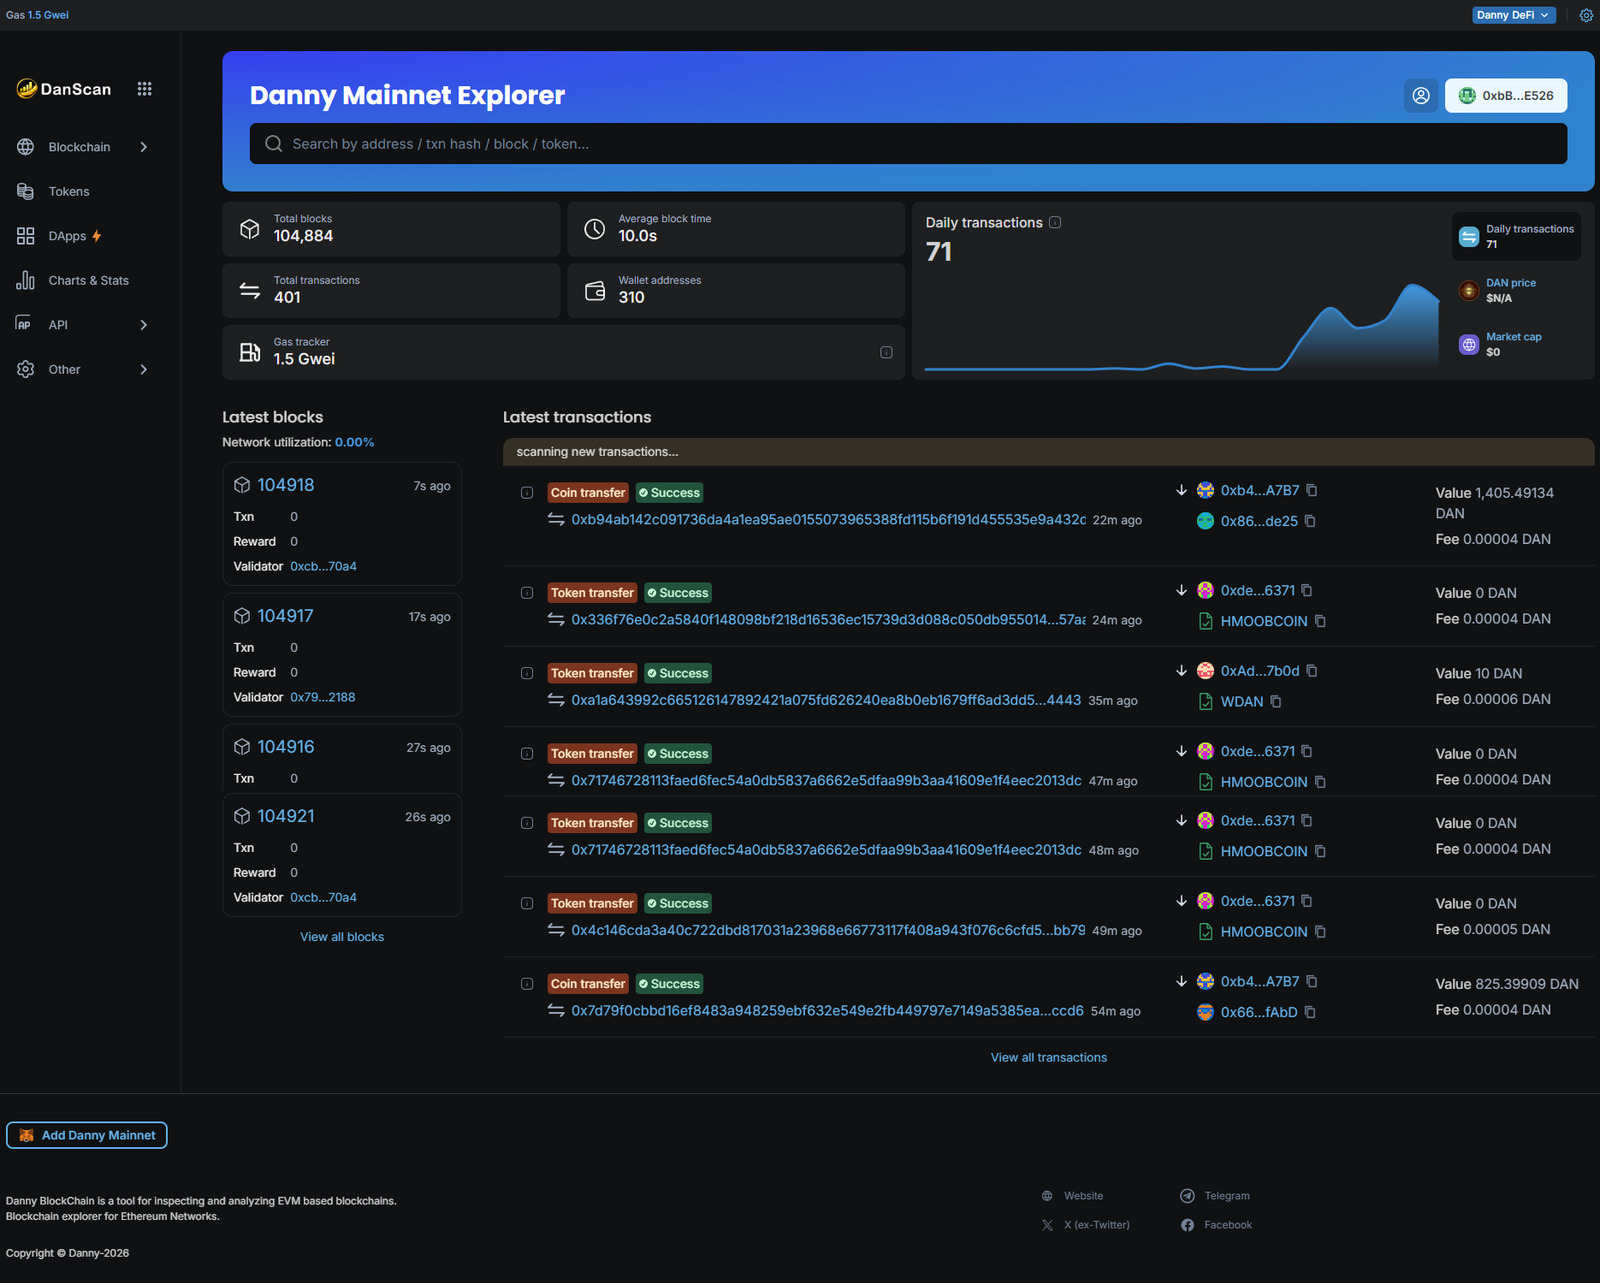Open the apps grid icon beside DanScan logo
The image size is (1600, 1283).
[144, 89]
